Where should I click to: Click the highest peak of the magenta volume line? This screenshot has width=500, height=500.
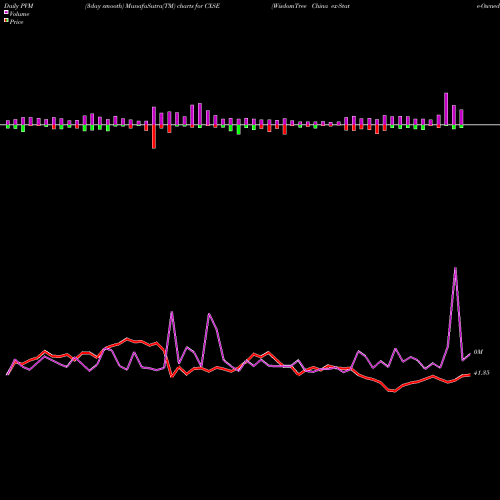coord(455,268)
